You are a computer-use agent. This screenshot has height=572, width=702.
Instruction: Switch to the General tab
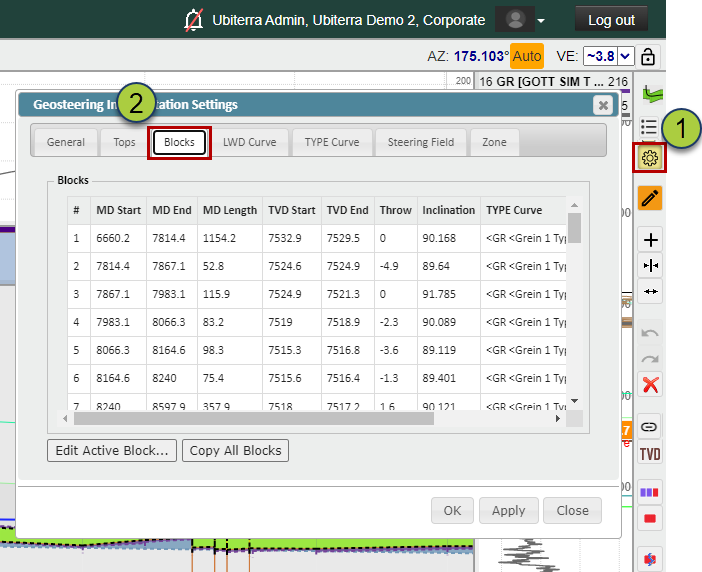(66, 142)
